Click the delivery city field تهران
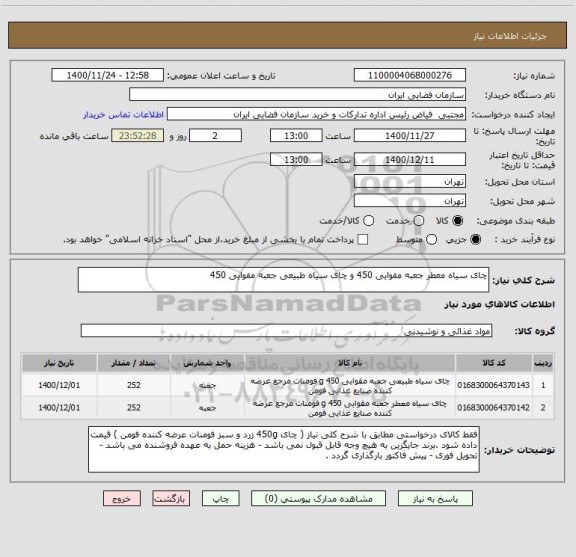 point(410,201)
